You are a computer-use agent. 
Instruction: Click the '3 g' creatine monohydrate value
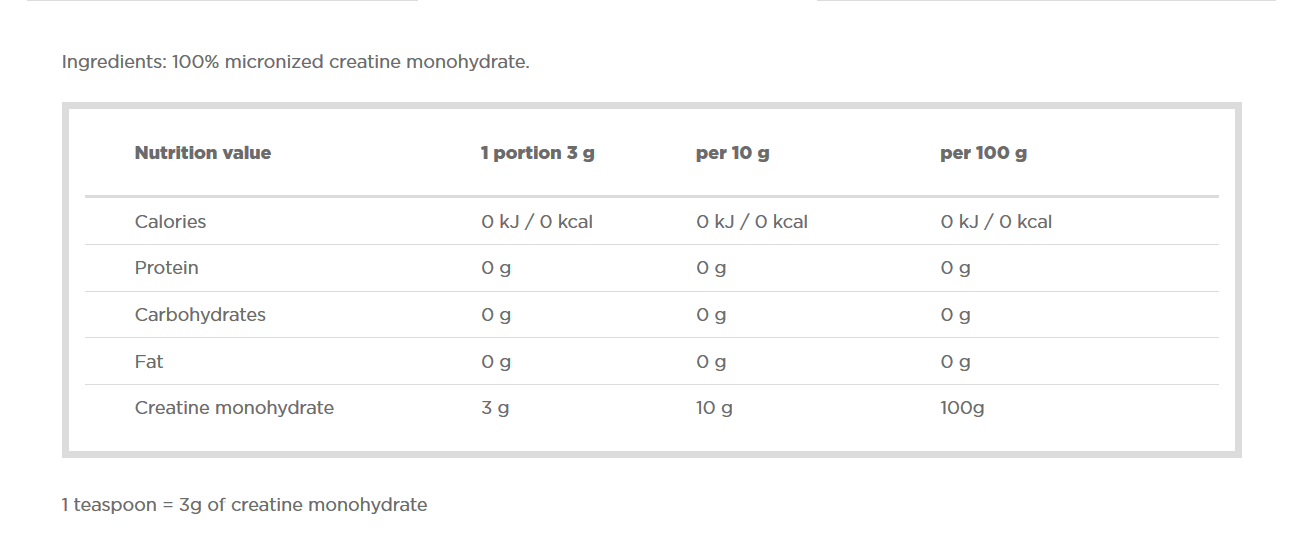coord(495,408)
